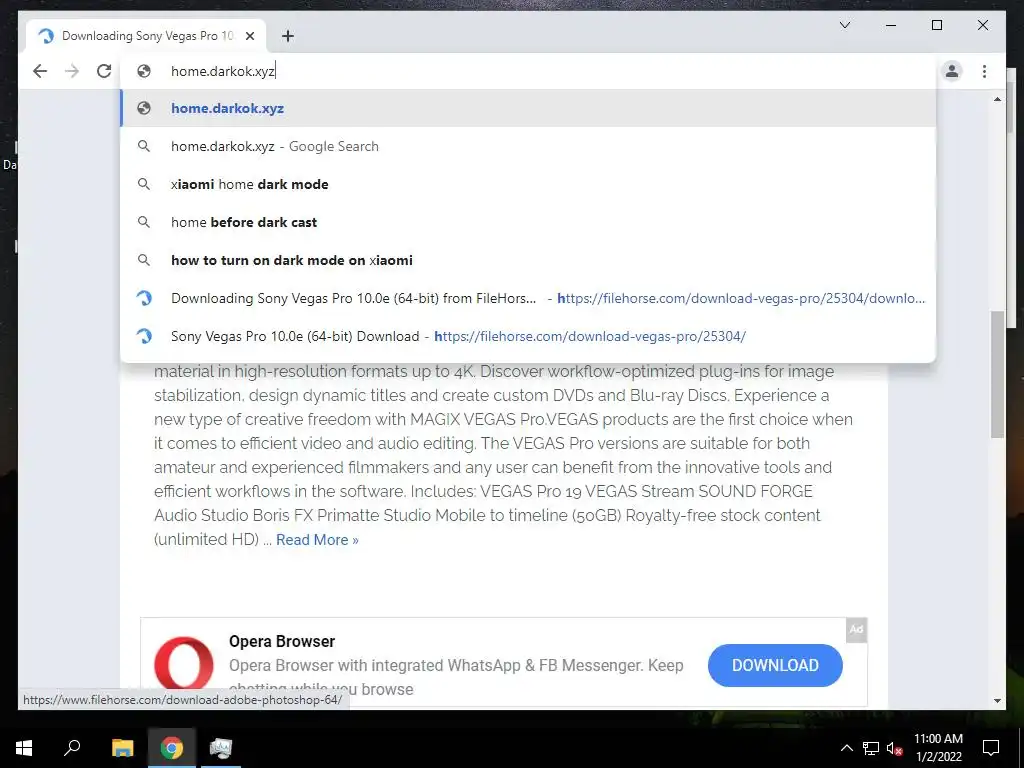Click the Opera DOWNLOAD button
The image size is (1024, 768).
[775, 665]
